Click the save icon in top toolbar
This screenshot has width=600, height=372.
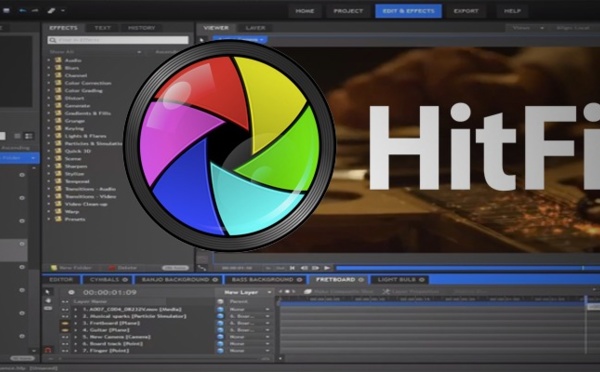(x=6, y=11)
